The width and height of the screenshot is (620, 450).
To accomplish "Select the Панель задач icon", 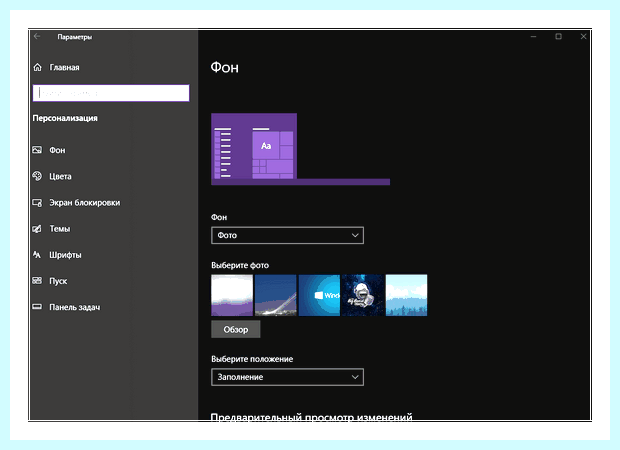I will [37, 307].
